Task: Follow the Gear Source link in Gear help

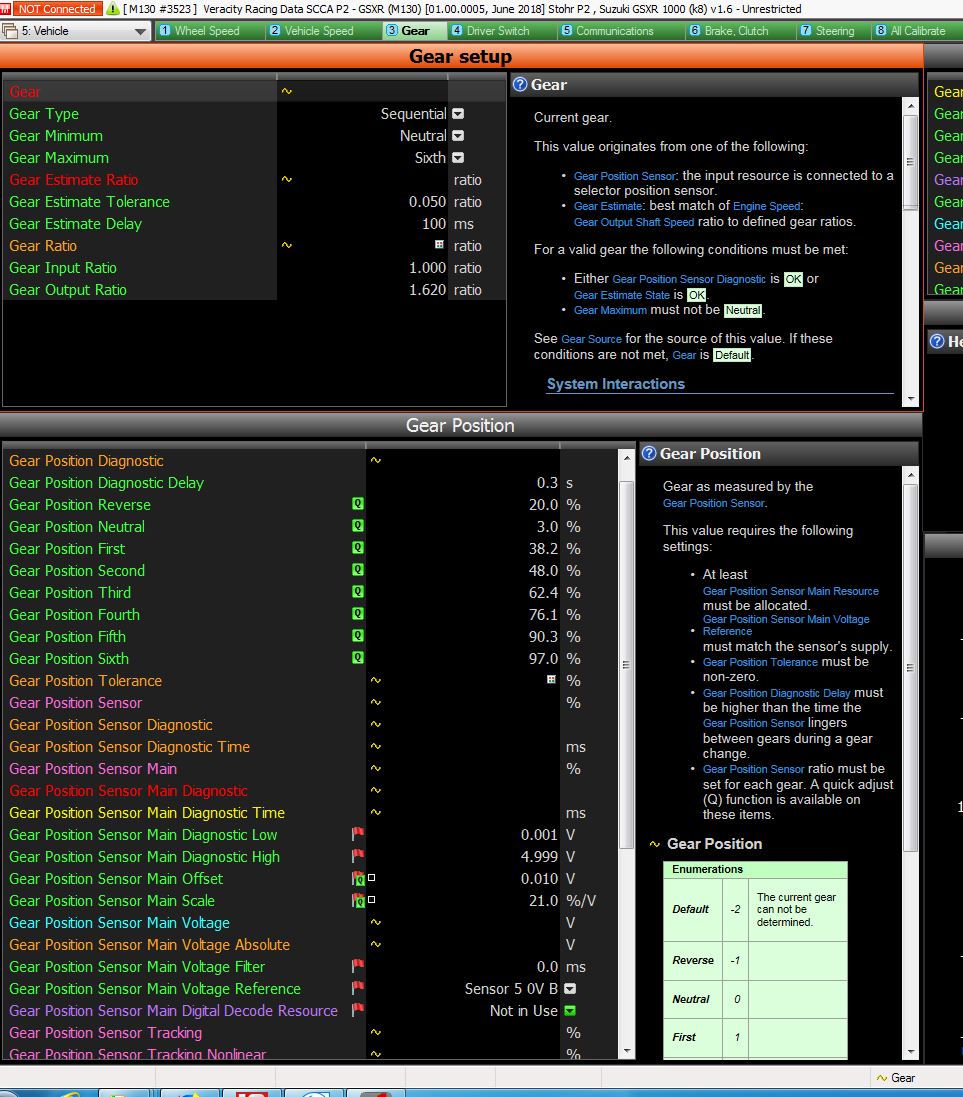Action: 591,339
